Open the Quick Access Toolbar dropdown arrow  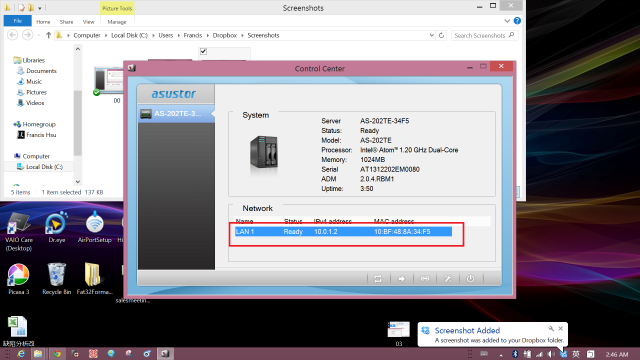click(40, 8)
